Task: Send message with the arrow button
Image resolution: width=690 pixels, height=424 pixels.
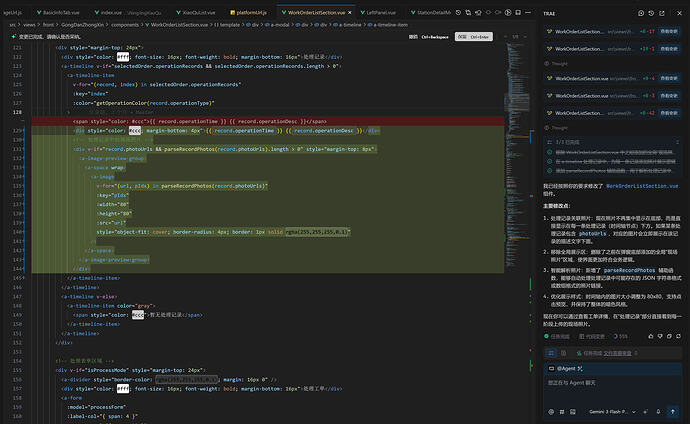Action: 673,412
